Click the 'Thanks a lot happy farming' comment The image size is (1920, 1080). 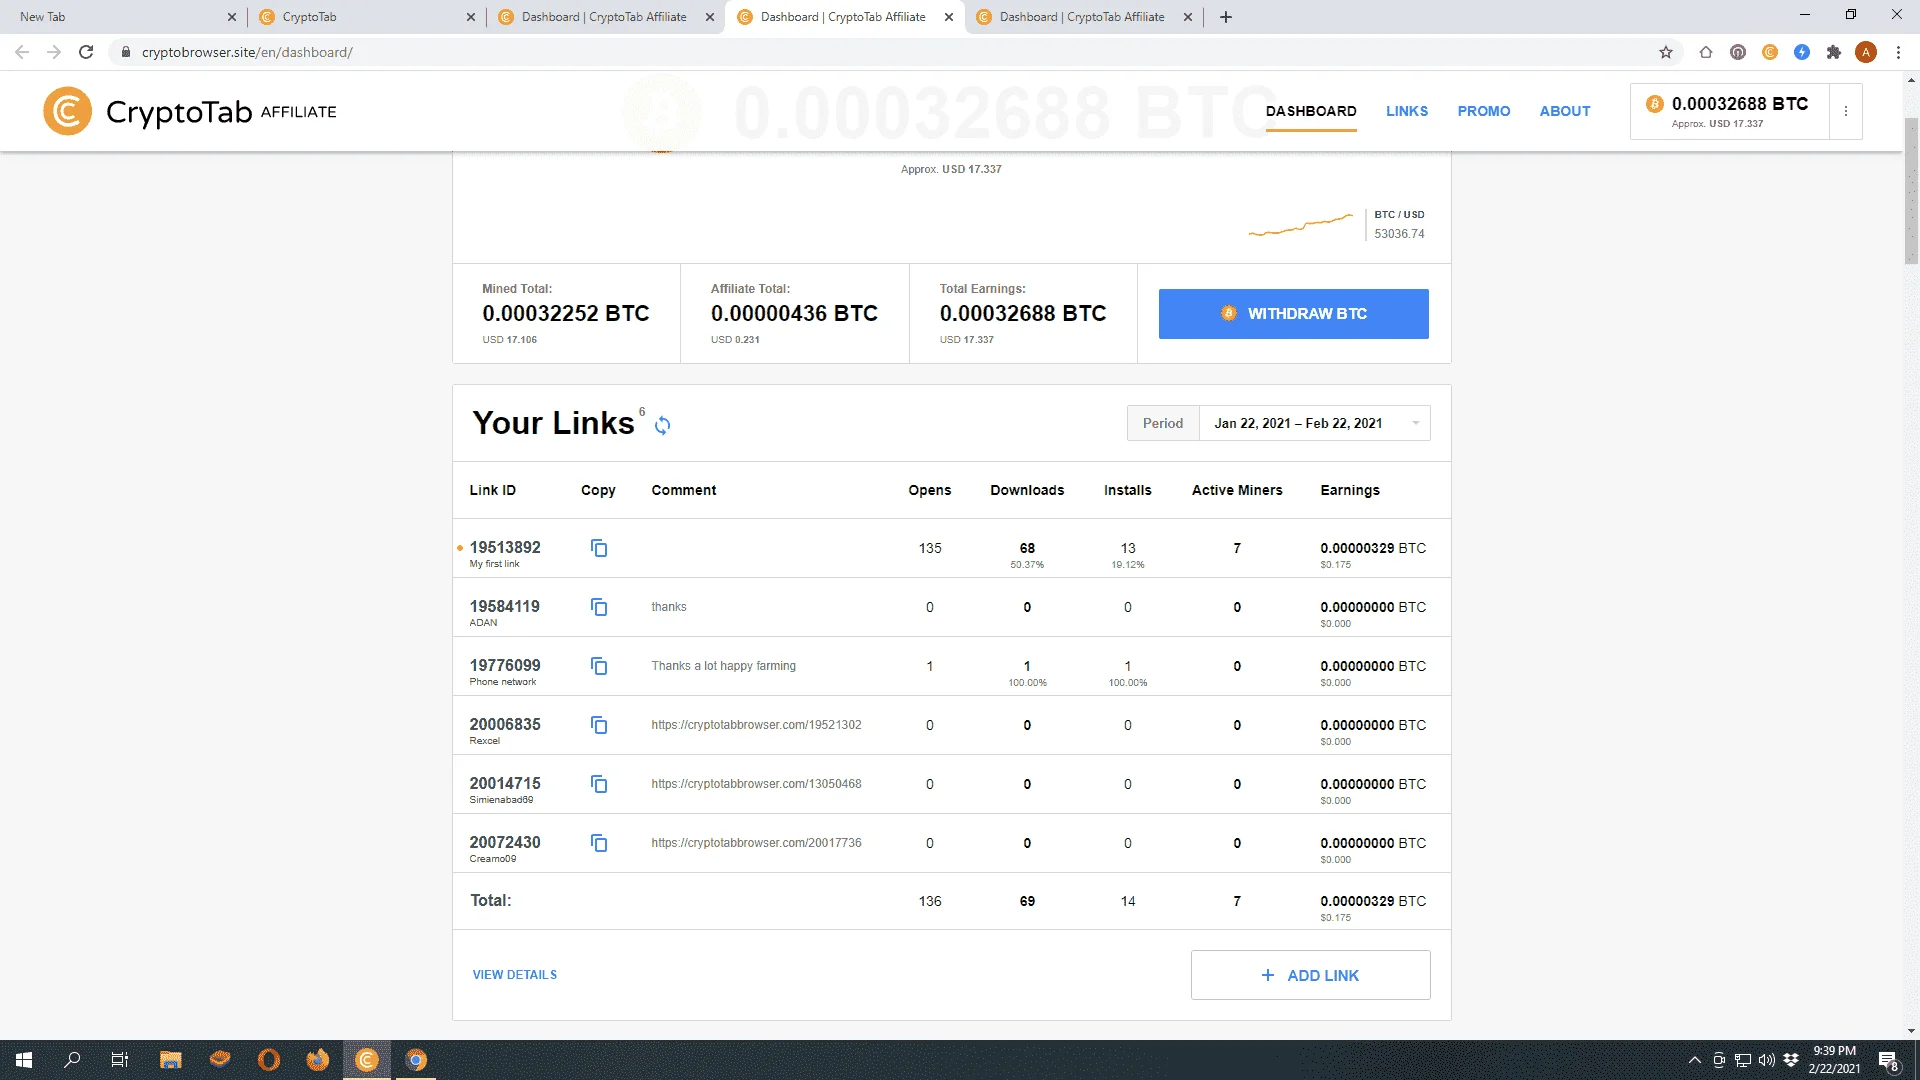[724, 666]
